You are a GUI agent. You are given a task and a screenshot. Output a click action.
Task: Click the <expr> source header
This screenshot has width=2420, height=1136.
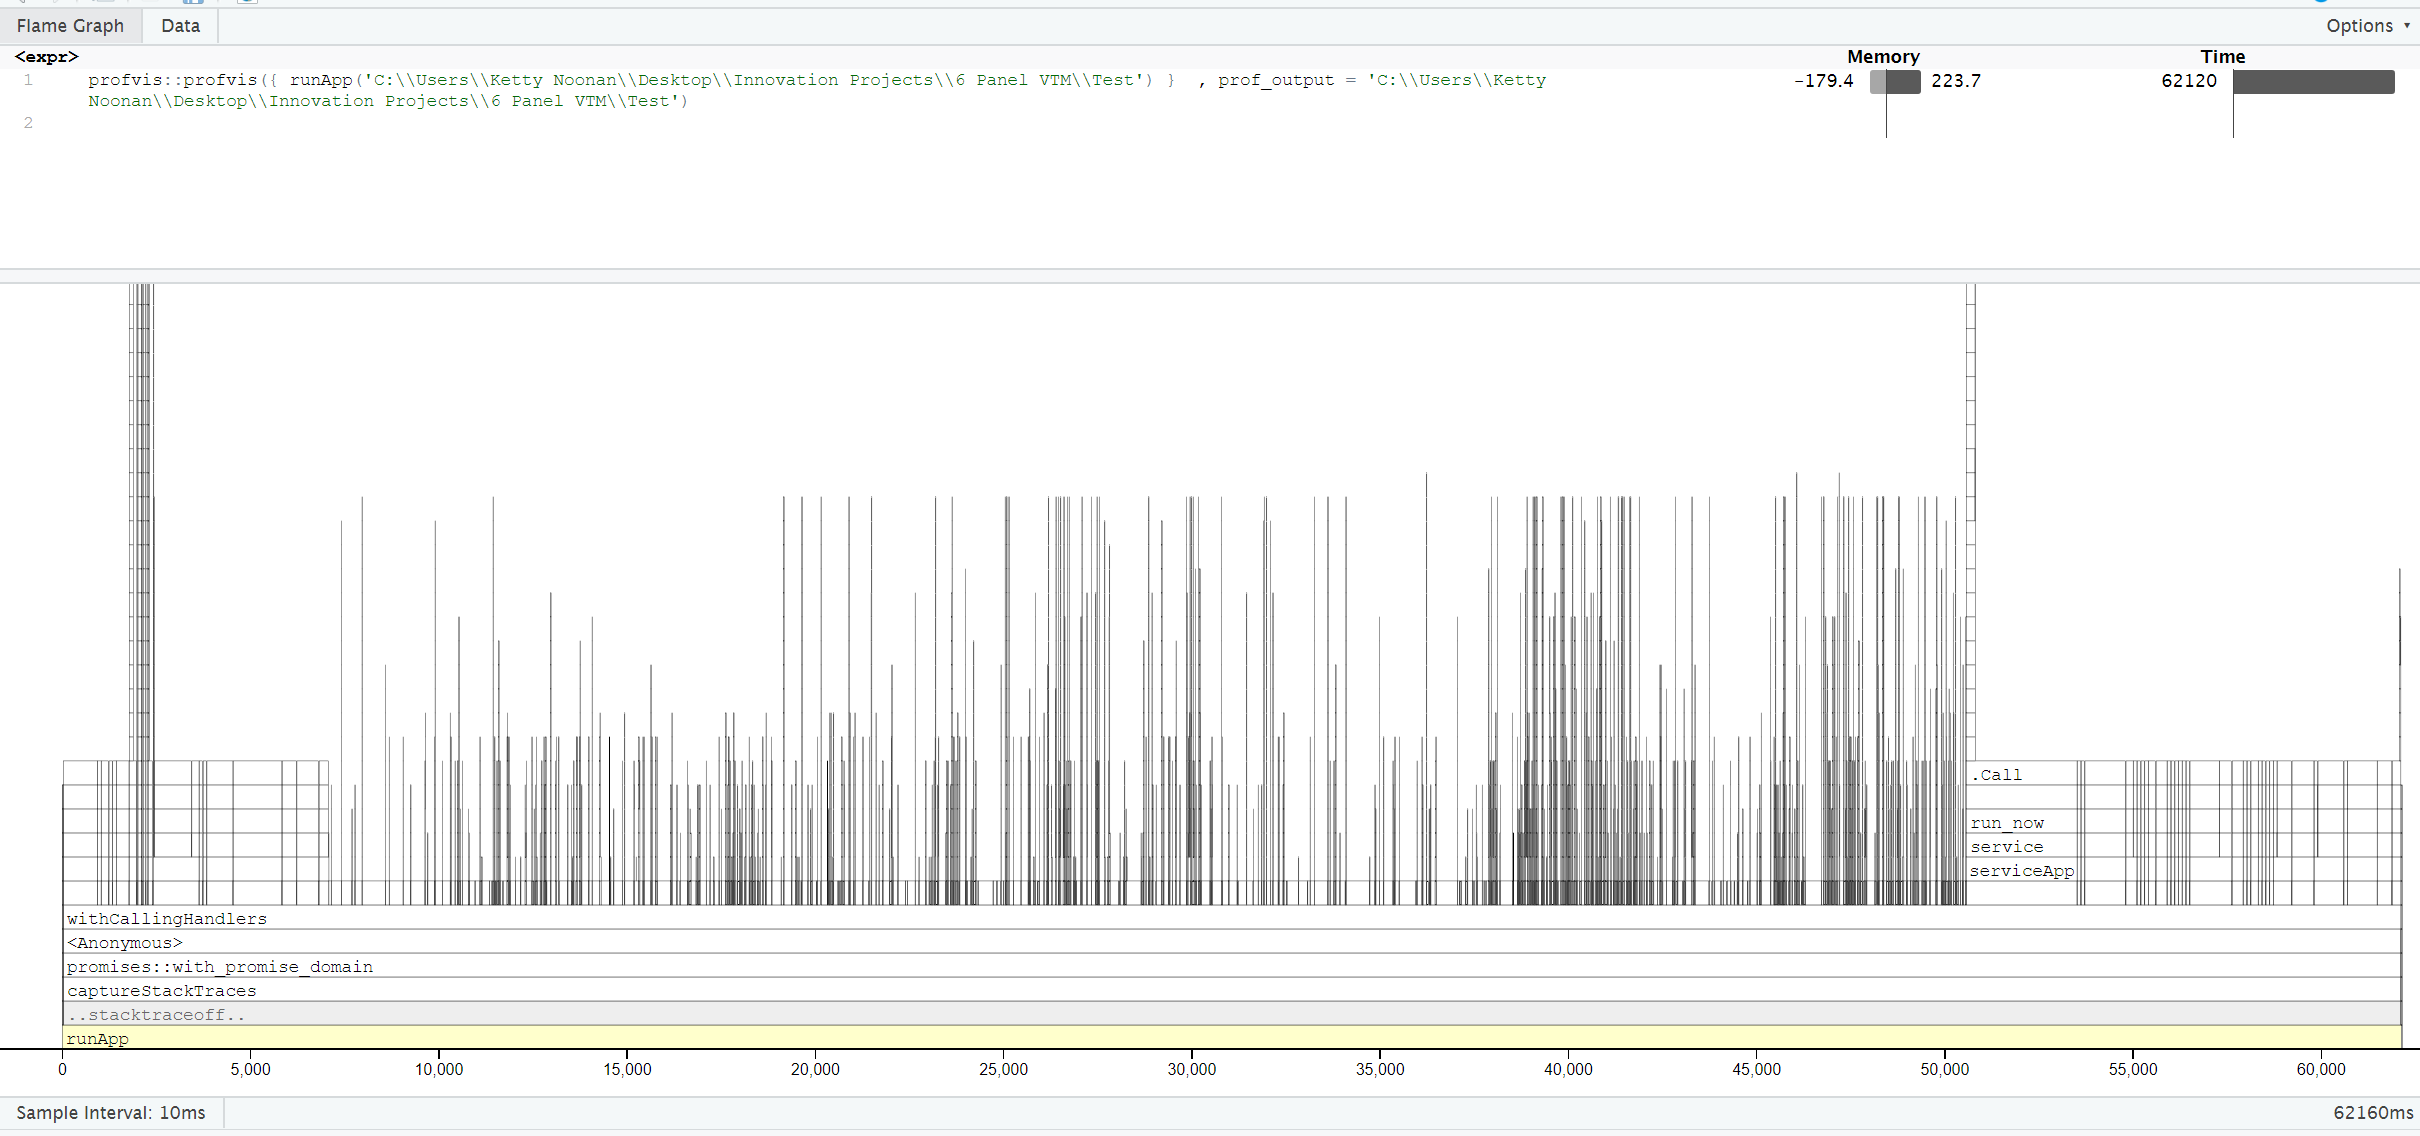click(x=46, y=57)
